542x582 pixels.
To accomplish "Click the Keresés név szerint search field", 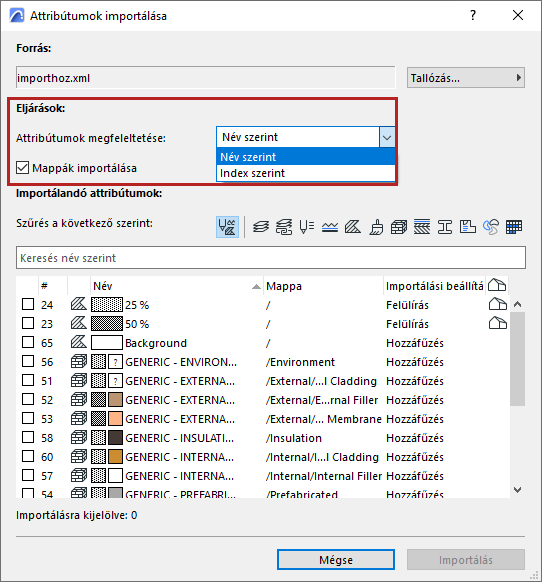I will click(x=271, y=258).
